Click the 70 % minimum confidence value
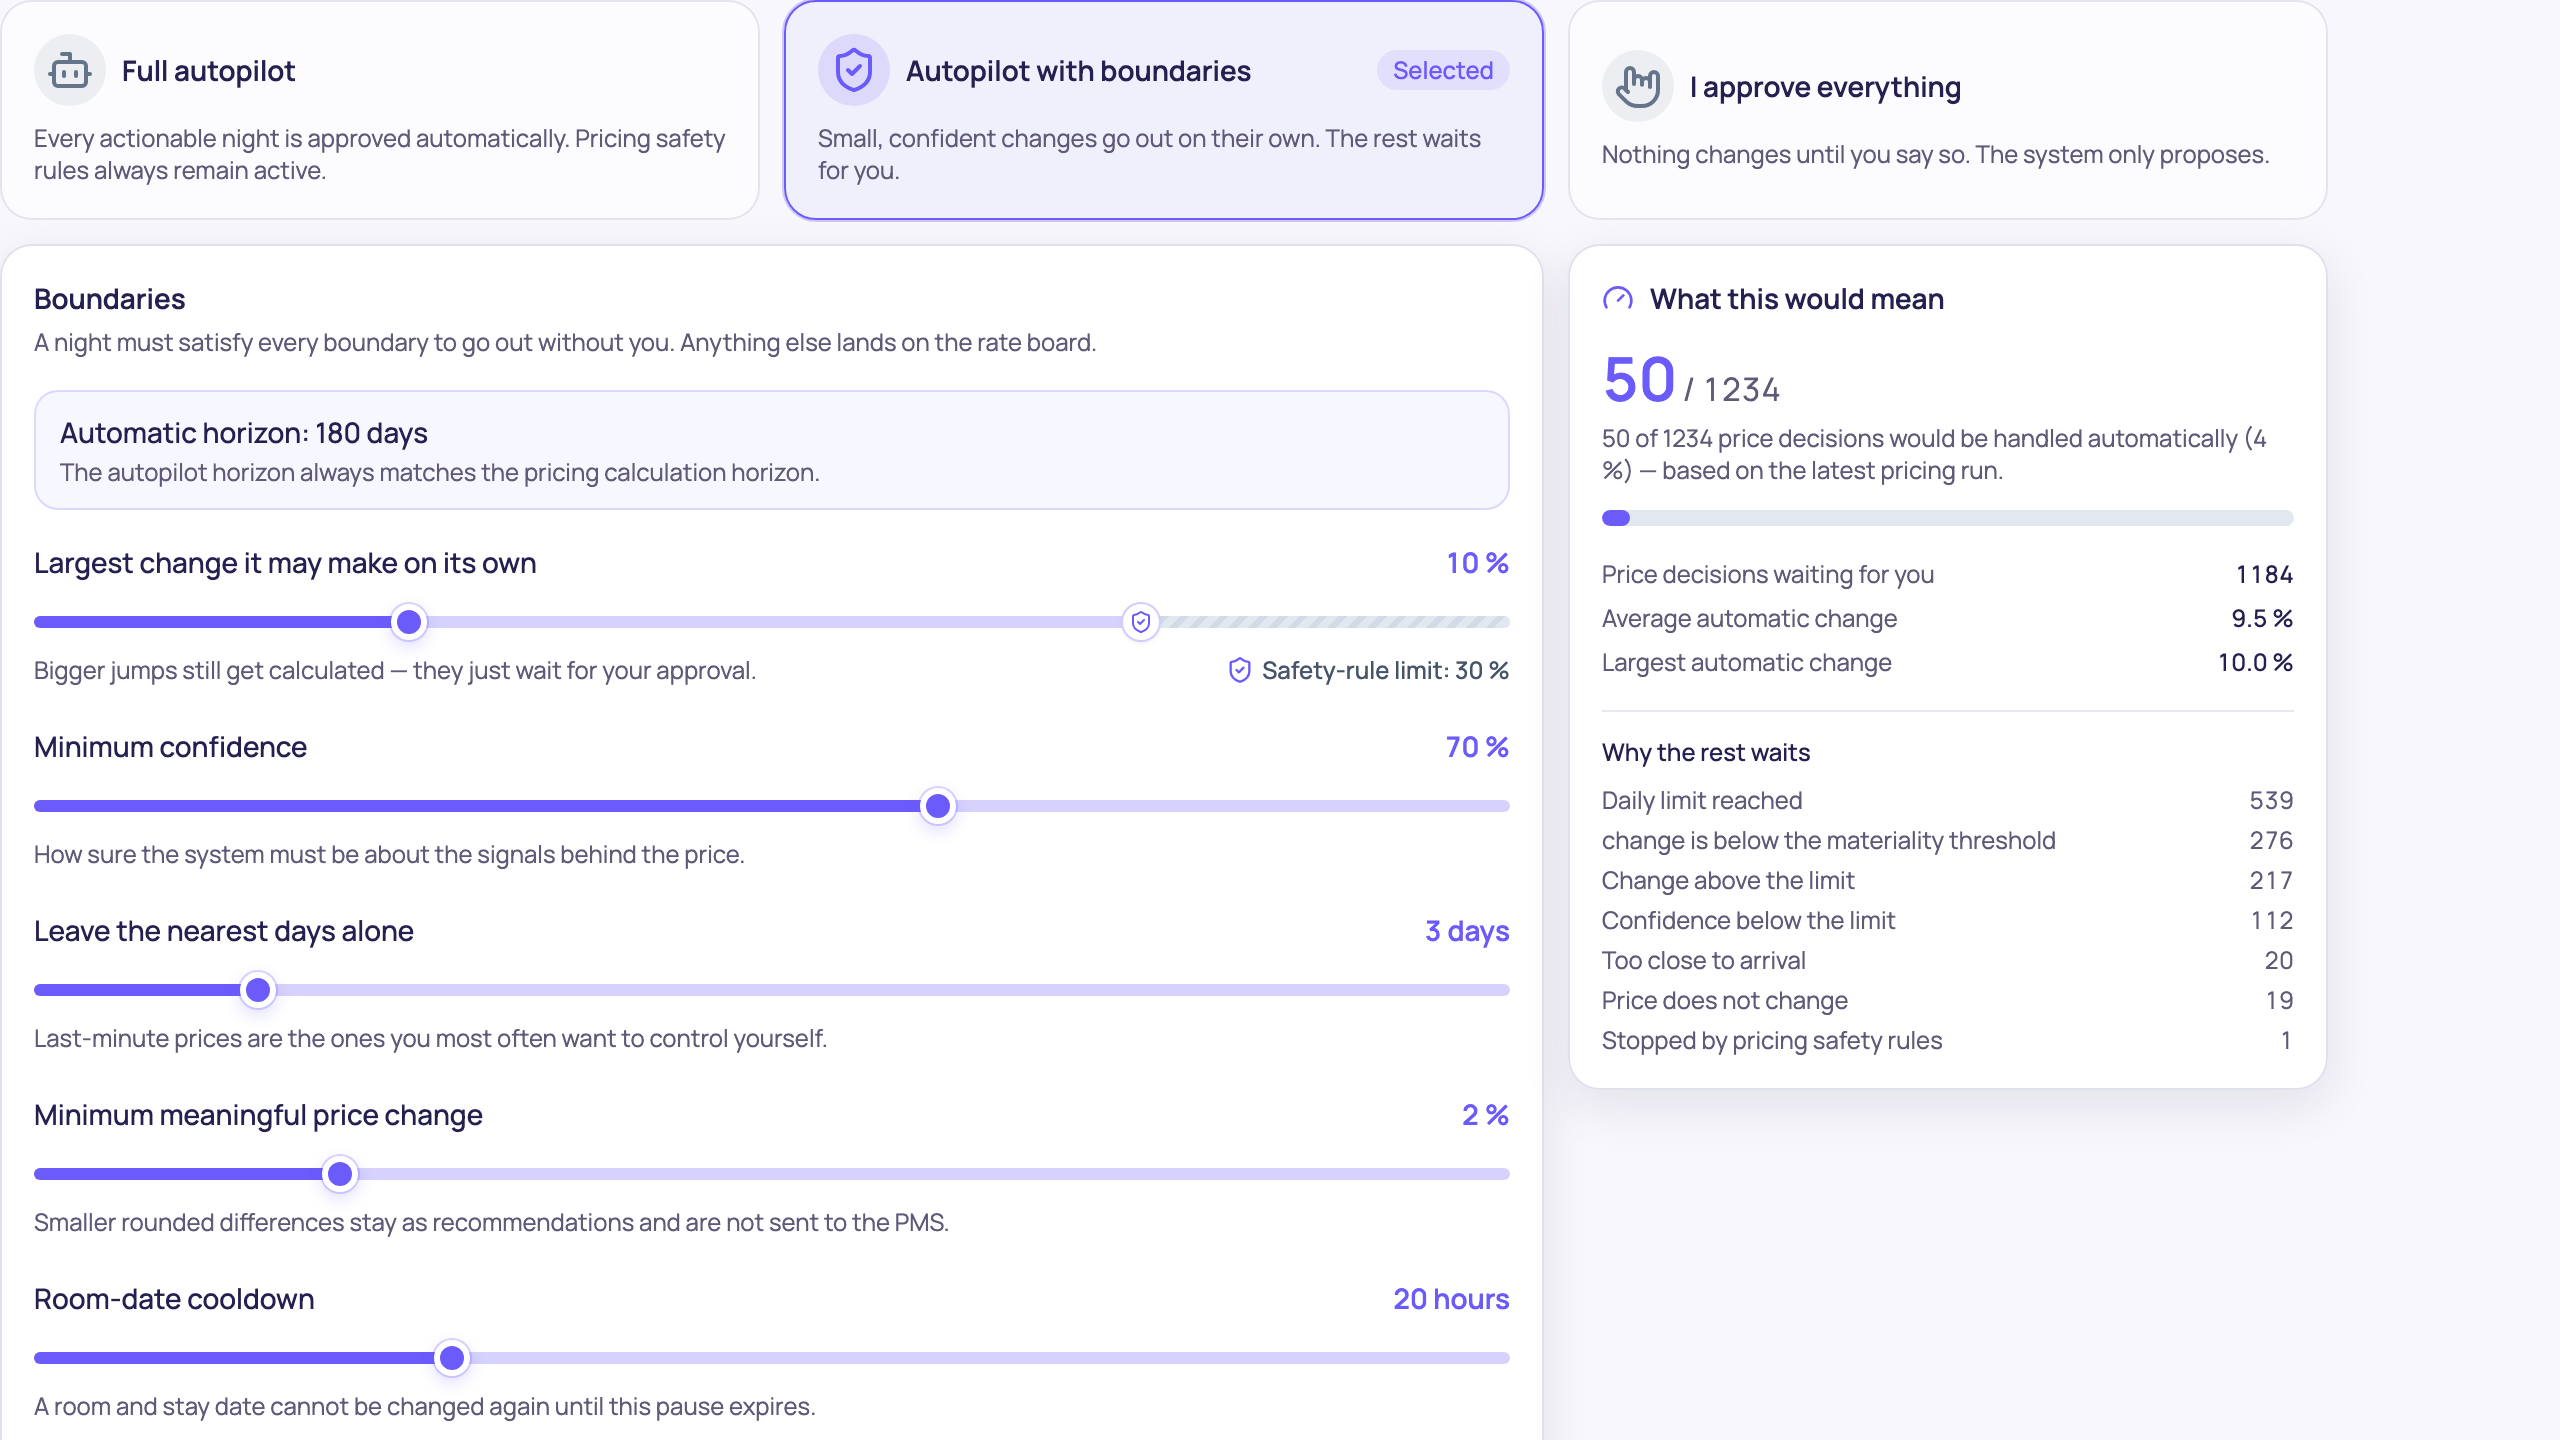 tap(1478, 747)
